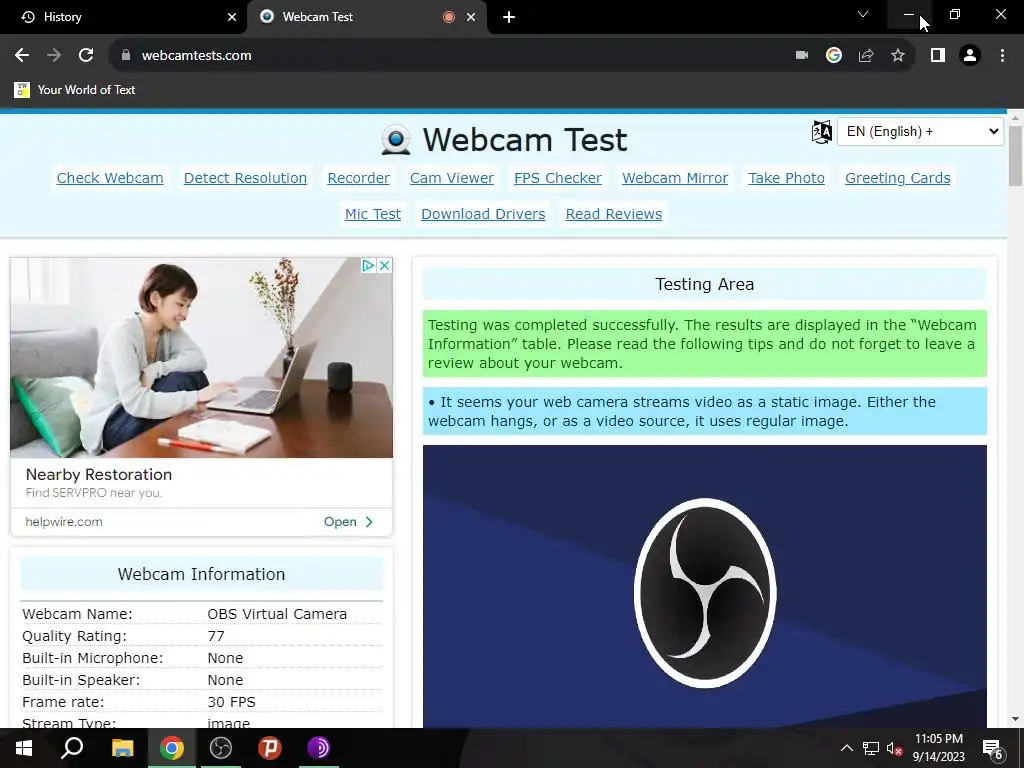The height and width of the screenshot is (768, 1024).
Task: Open Windows taskbar search
Action: tap(72, 748)
